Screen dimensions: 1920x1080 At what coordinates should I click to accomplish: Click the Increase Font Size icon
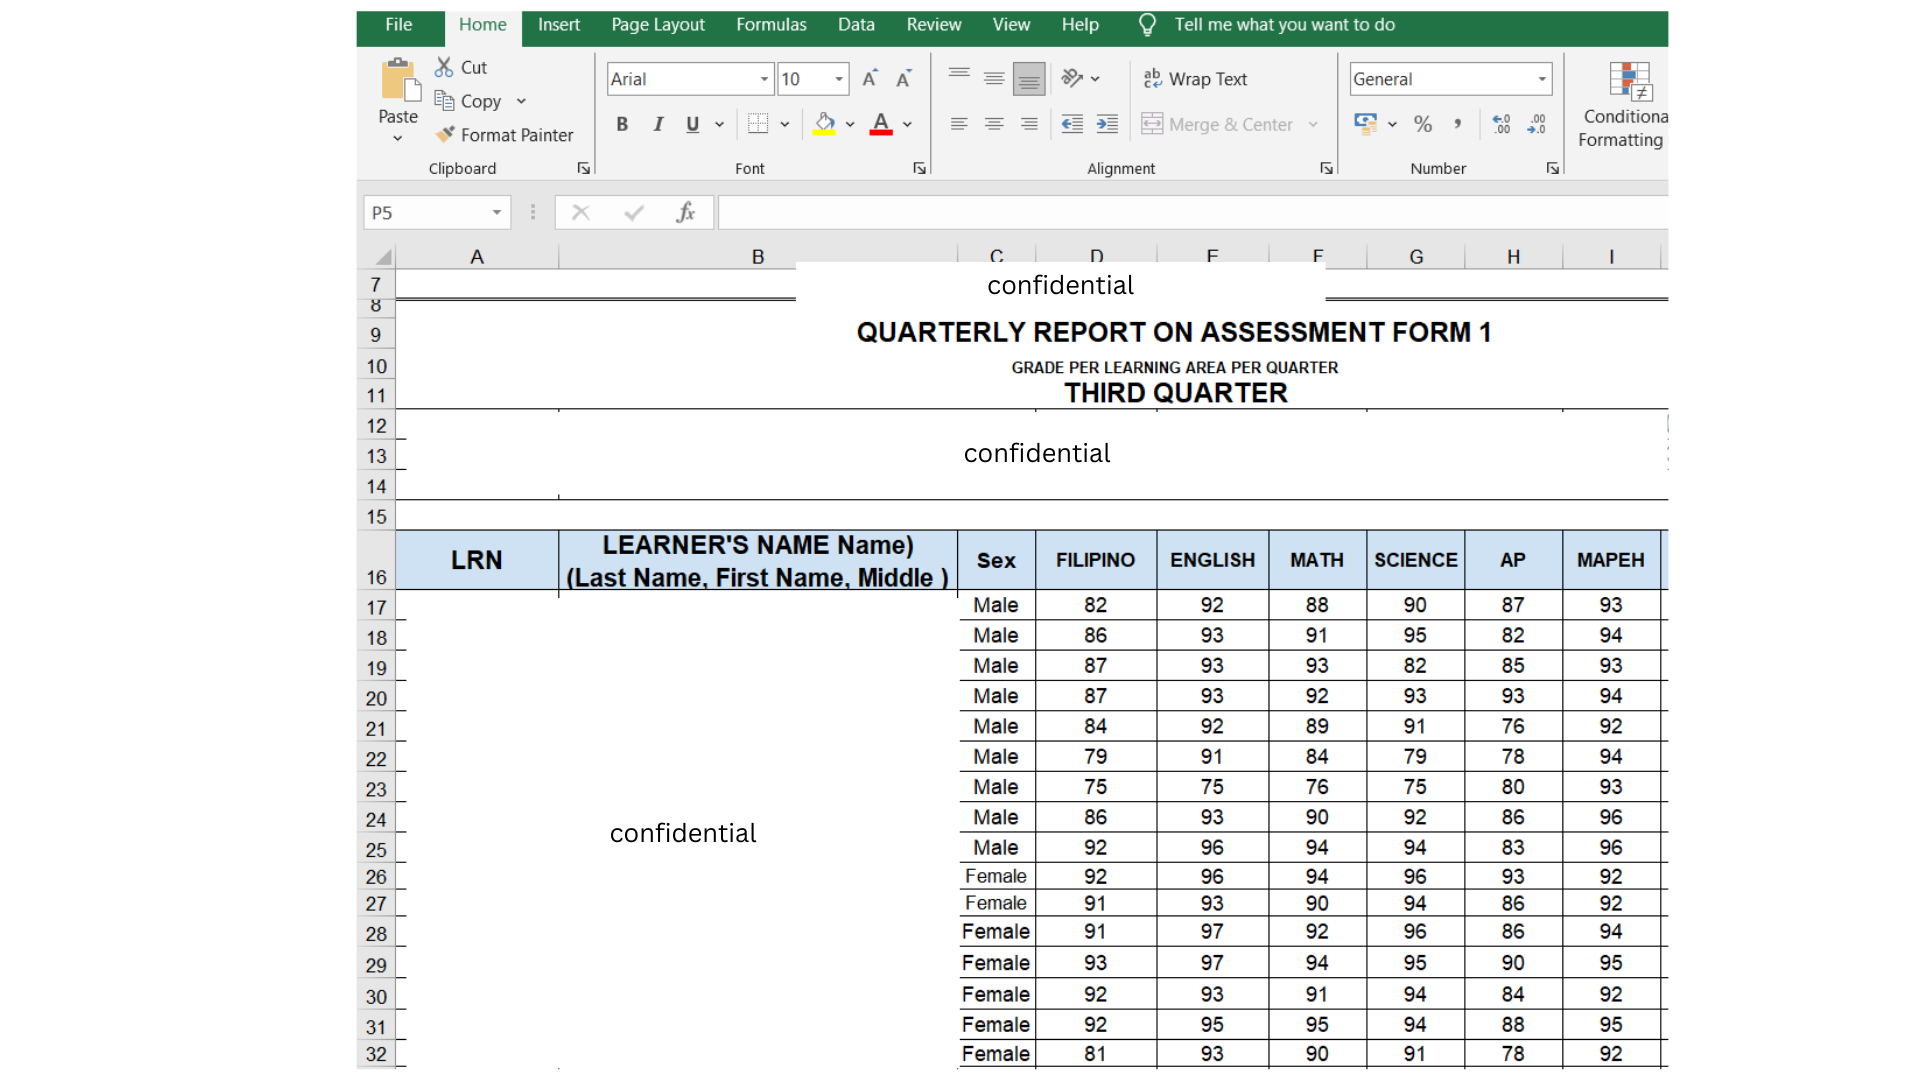tap(870, 79)
